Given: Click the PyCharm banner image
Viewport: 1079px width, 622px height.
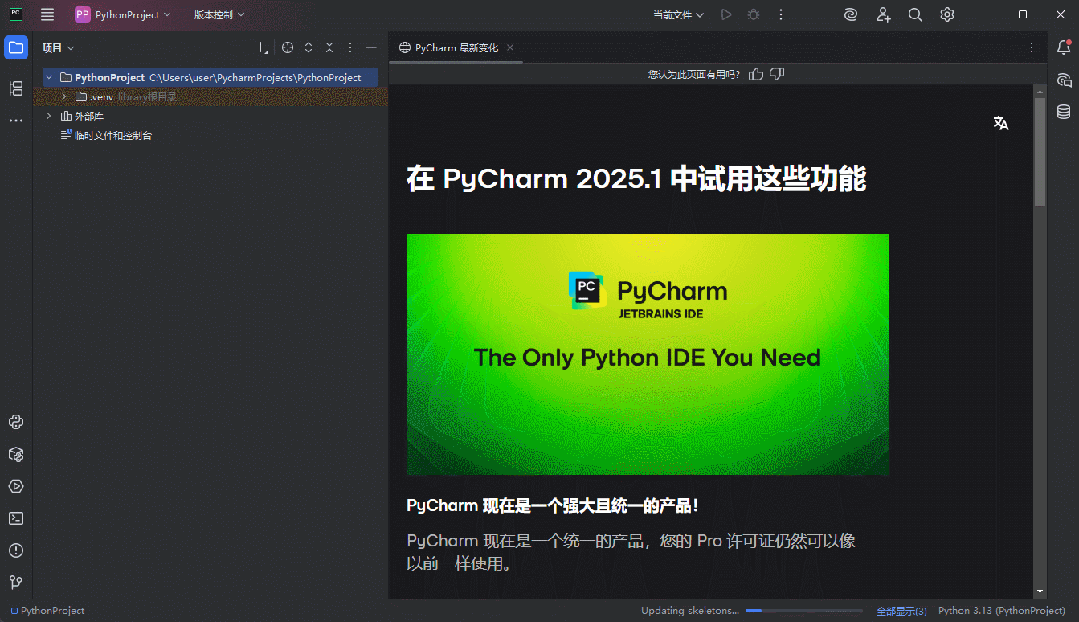Looking at the screenshot, I should 648,354.
